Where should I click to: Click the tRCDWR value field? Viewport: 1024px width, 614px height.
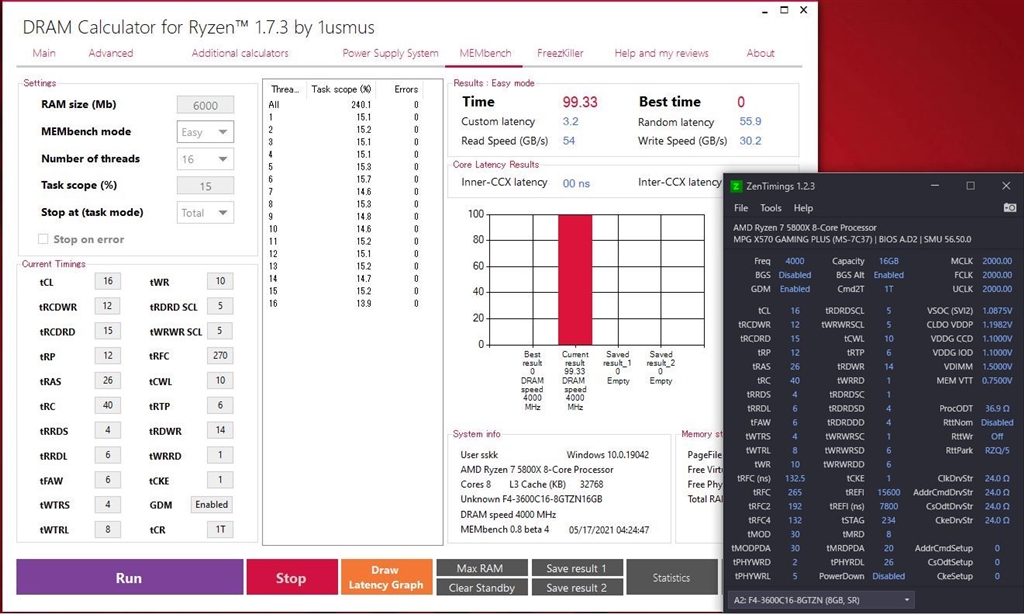108,306
